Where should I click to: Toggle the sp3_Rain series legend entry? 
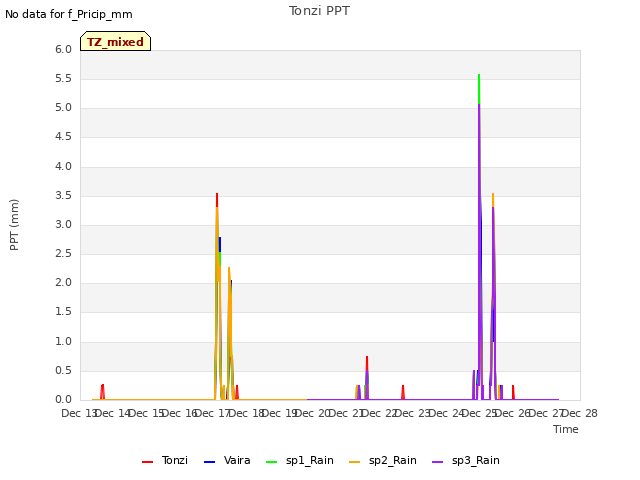tap(466, 460)
